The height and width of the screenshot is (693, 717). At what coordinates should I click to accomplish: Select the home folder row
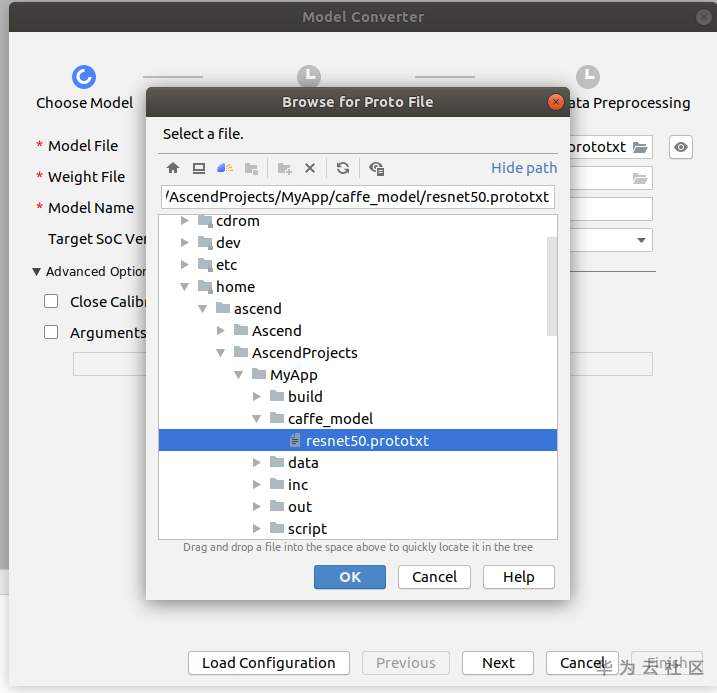(x=358, y=287)
